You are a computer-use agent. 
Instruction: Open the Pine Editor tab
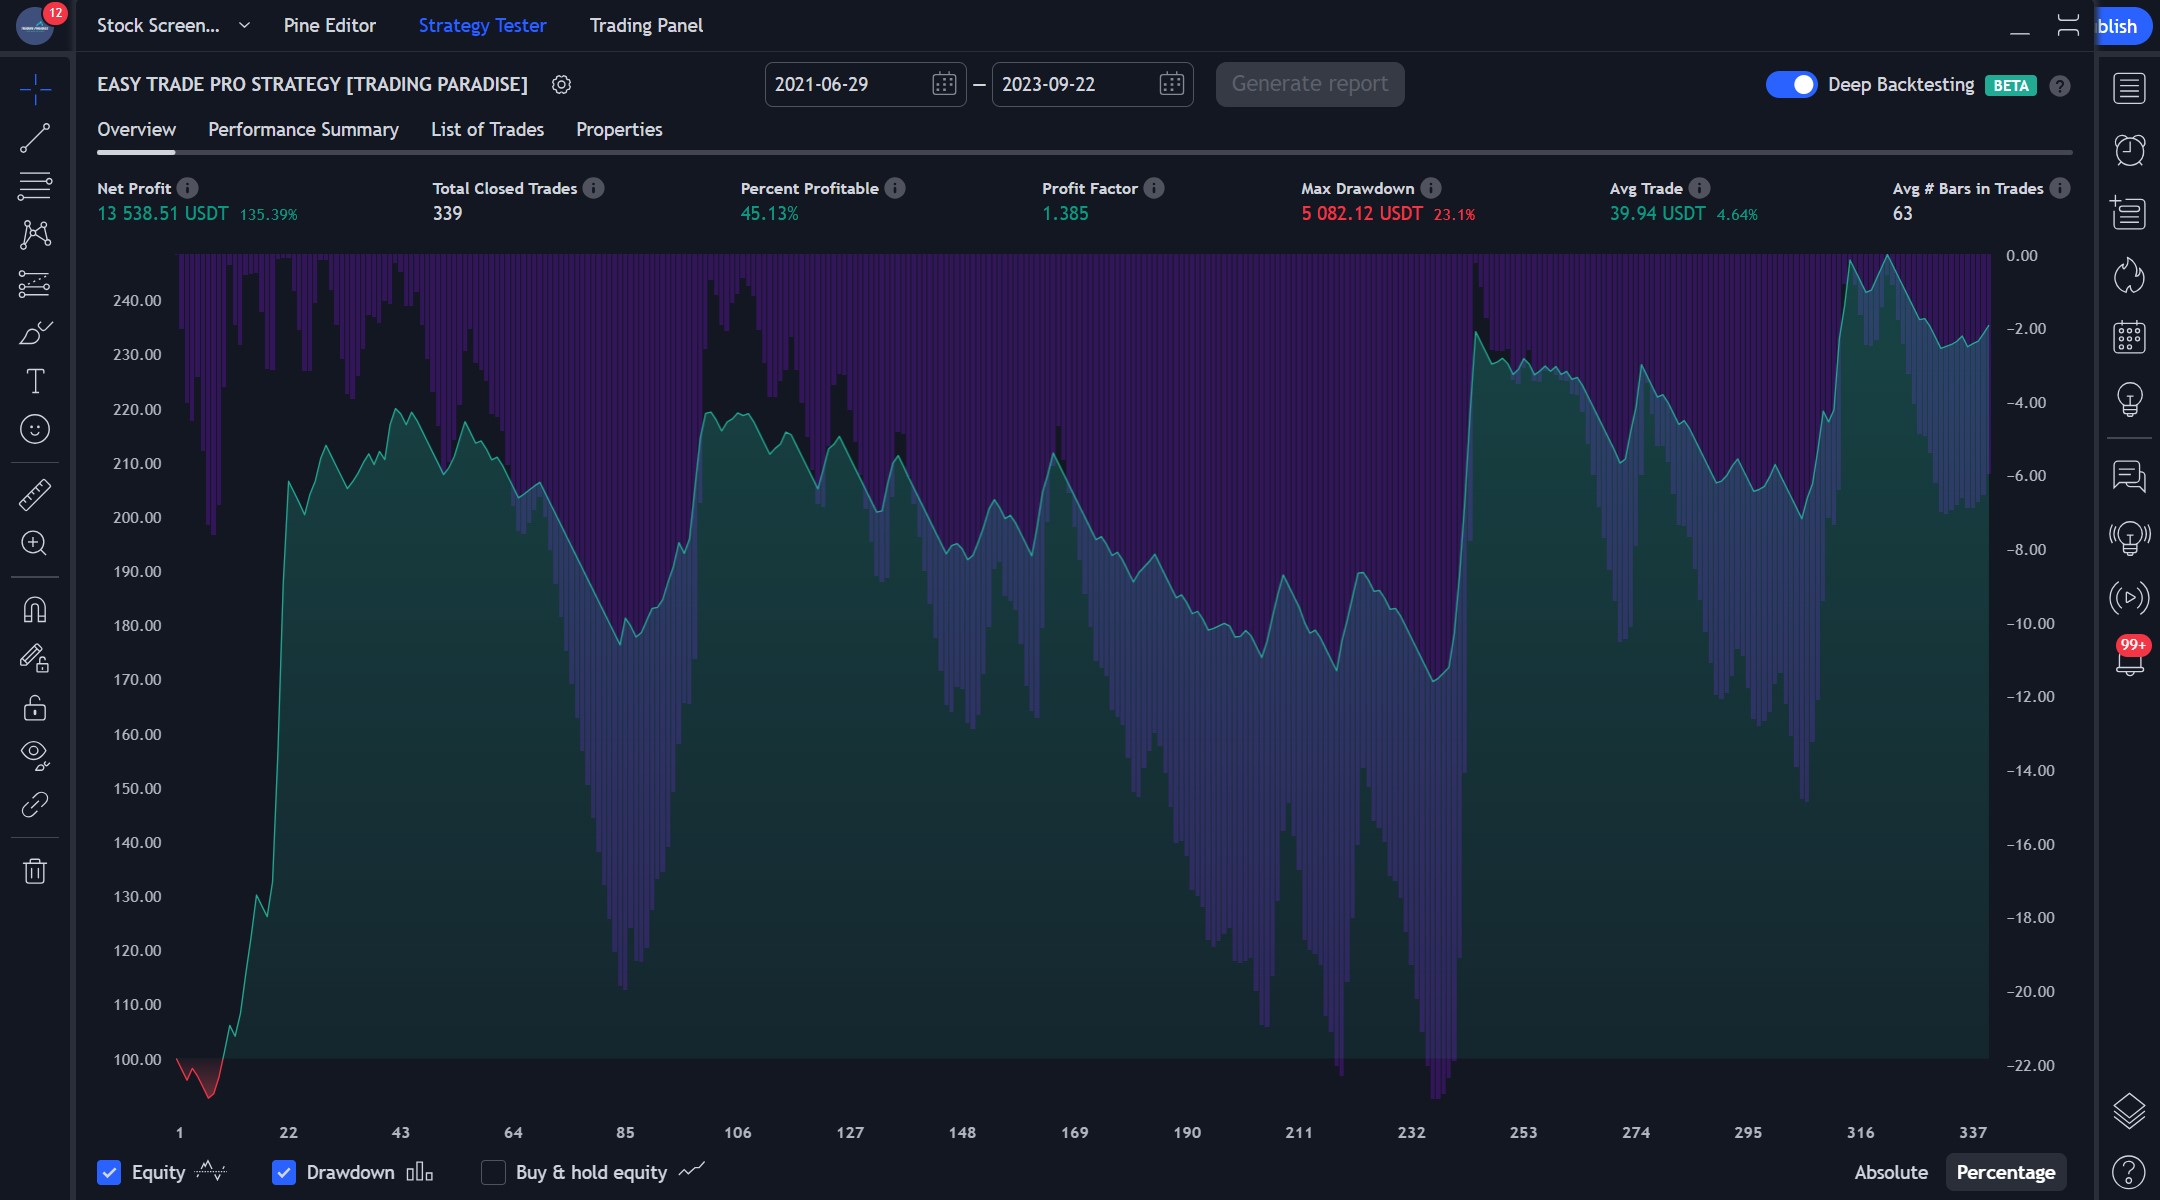coord(329,26)
